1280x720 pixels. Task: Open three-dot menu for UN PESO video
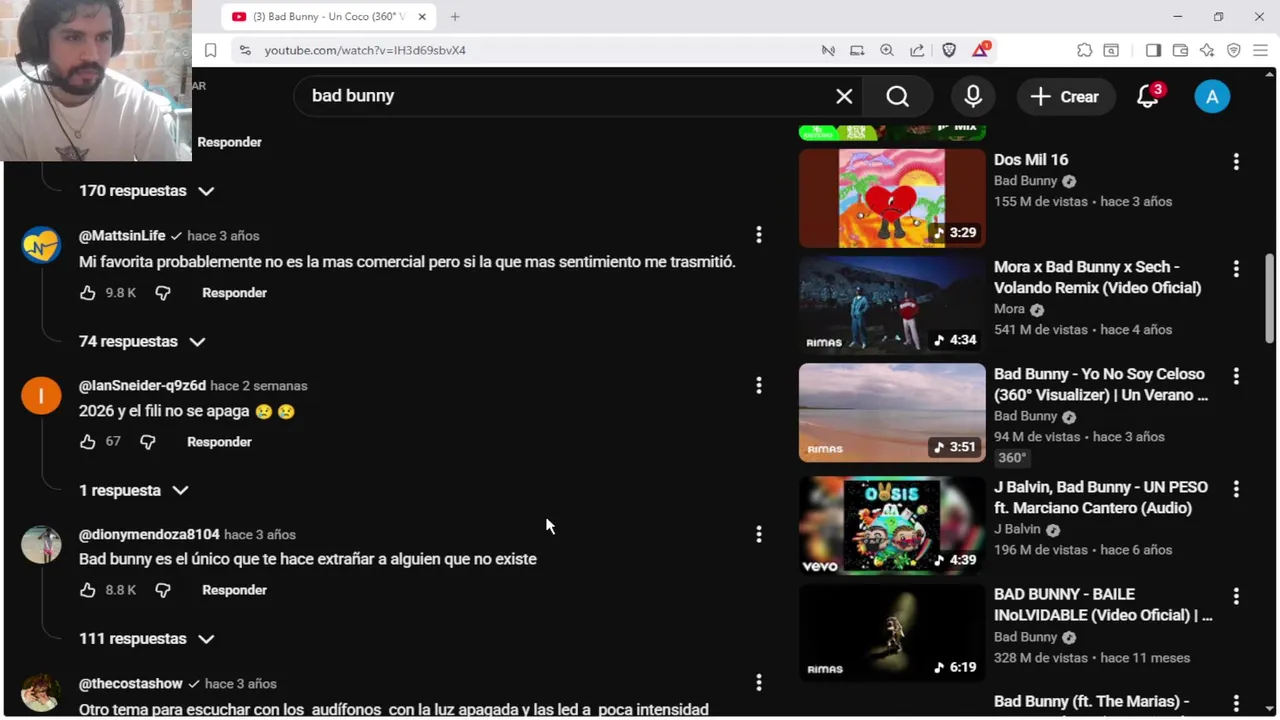(1236, 489)
